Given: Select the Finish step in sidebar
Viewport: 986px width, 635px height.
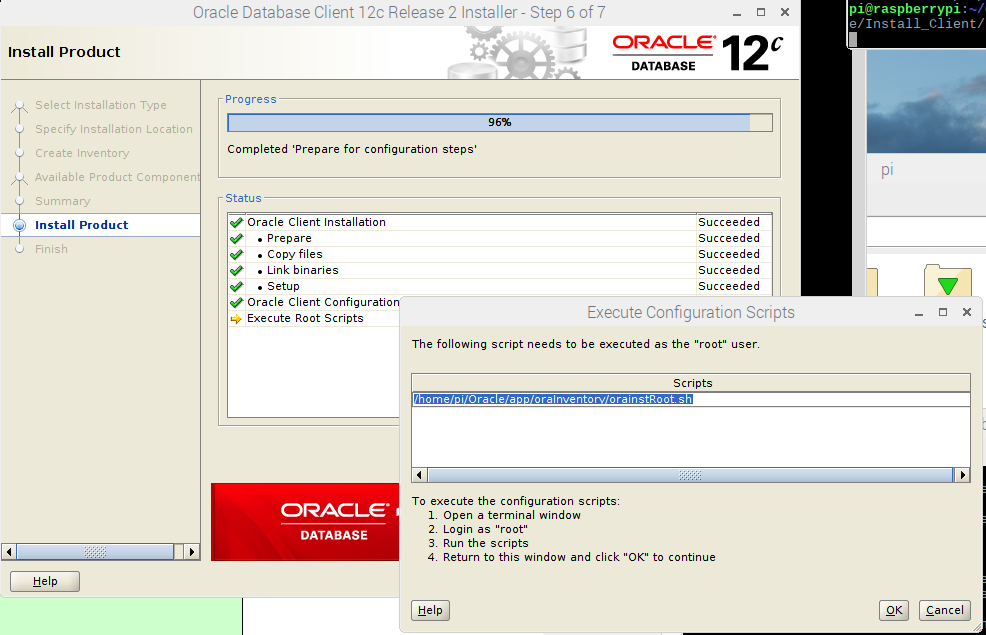Looking at the screenshot, I should point(51,249).
